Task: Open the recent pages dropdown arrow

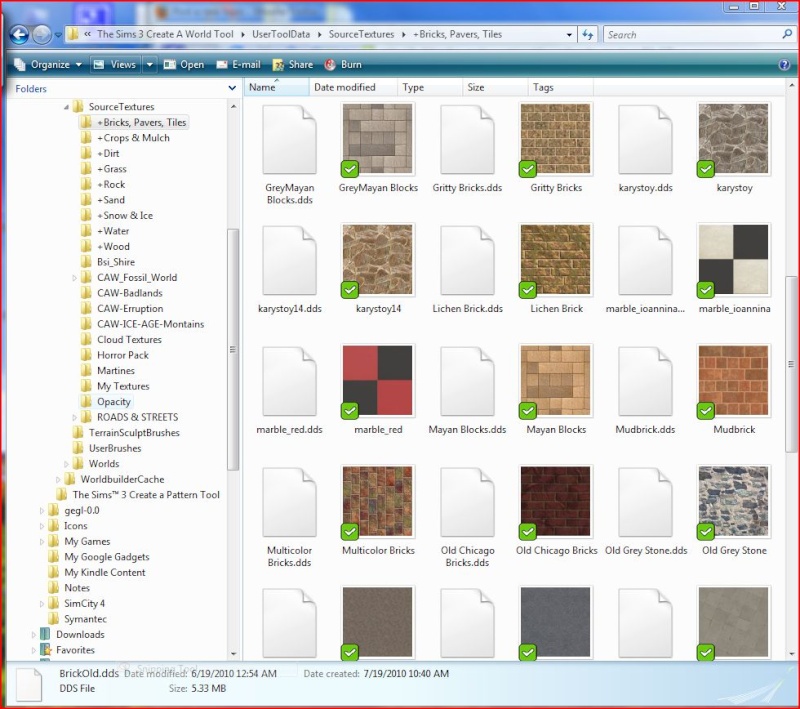Action: [x=58, y=35]
